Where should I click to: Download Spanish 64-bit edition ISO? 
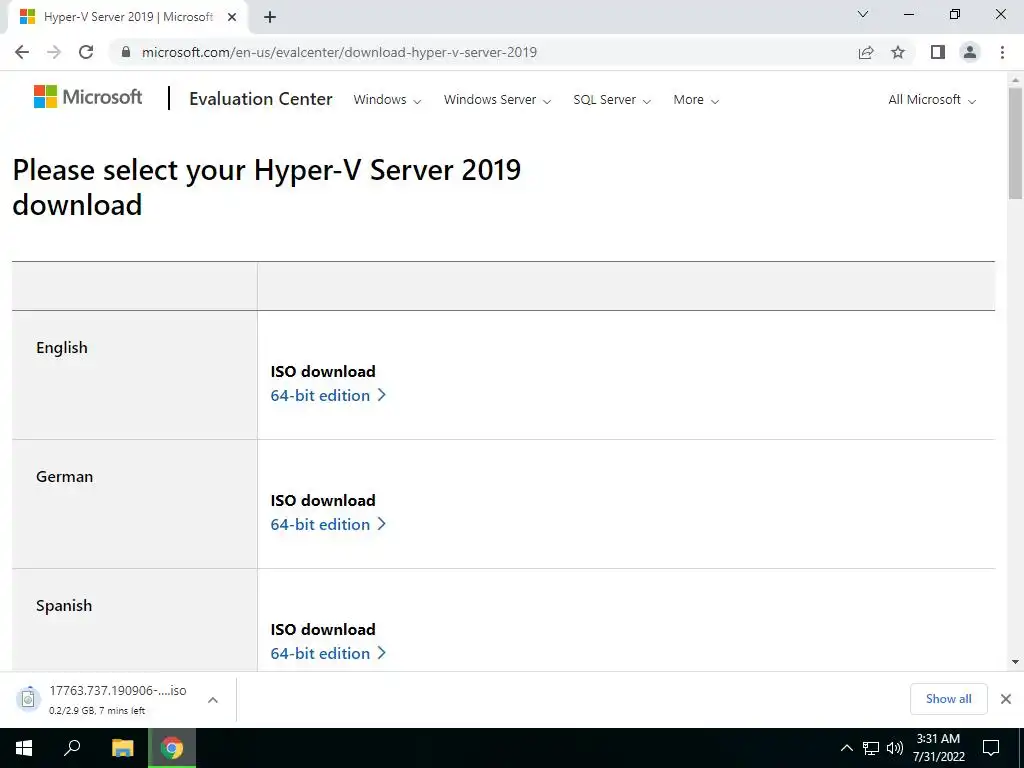point(328,653)
